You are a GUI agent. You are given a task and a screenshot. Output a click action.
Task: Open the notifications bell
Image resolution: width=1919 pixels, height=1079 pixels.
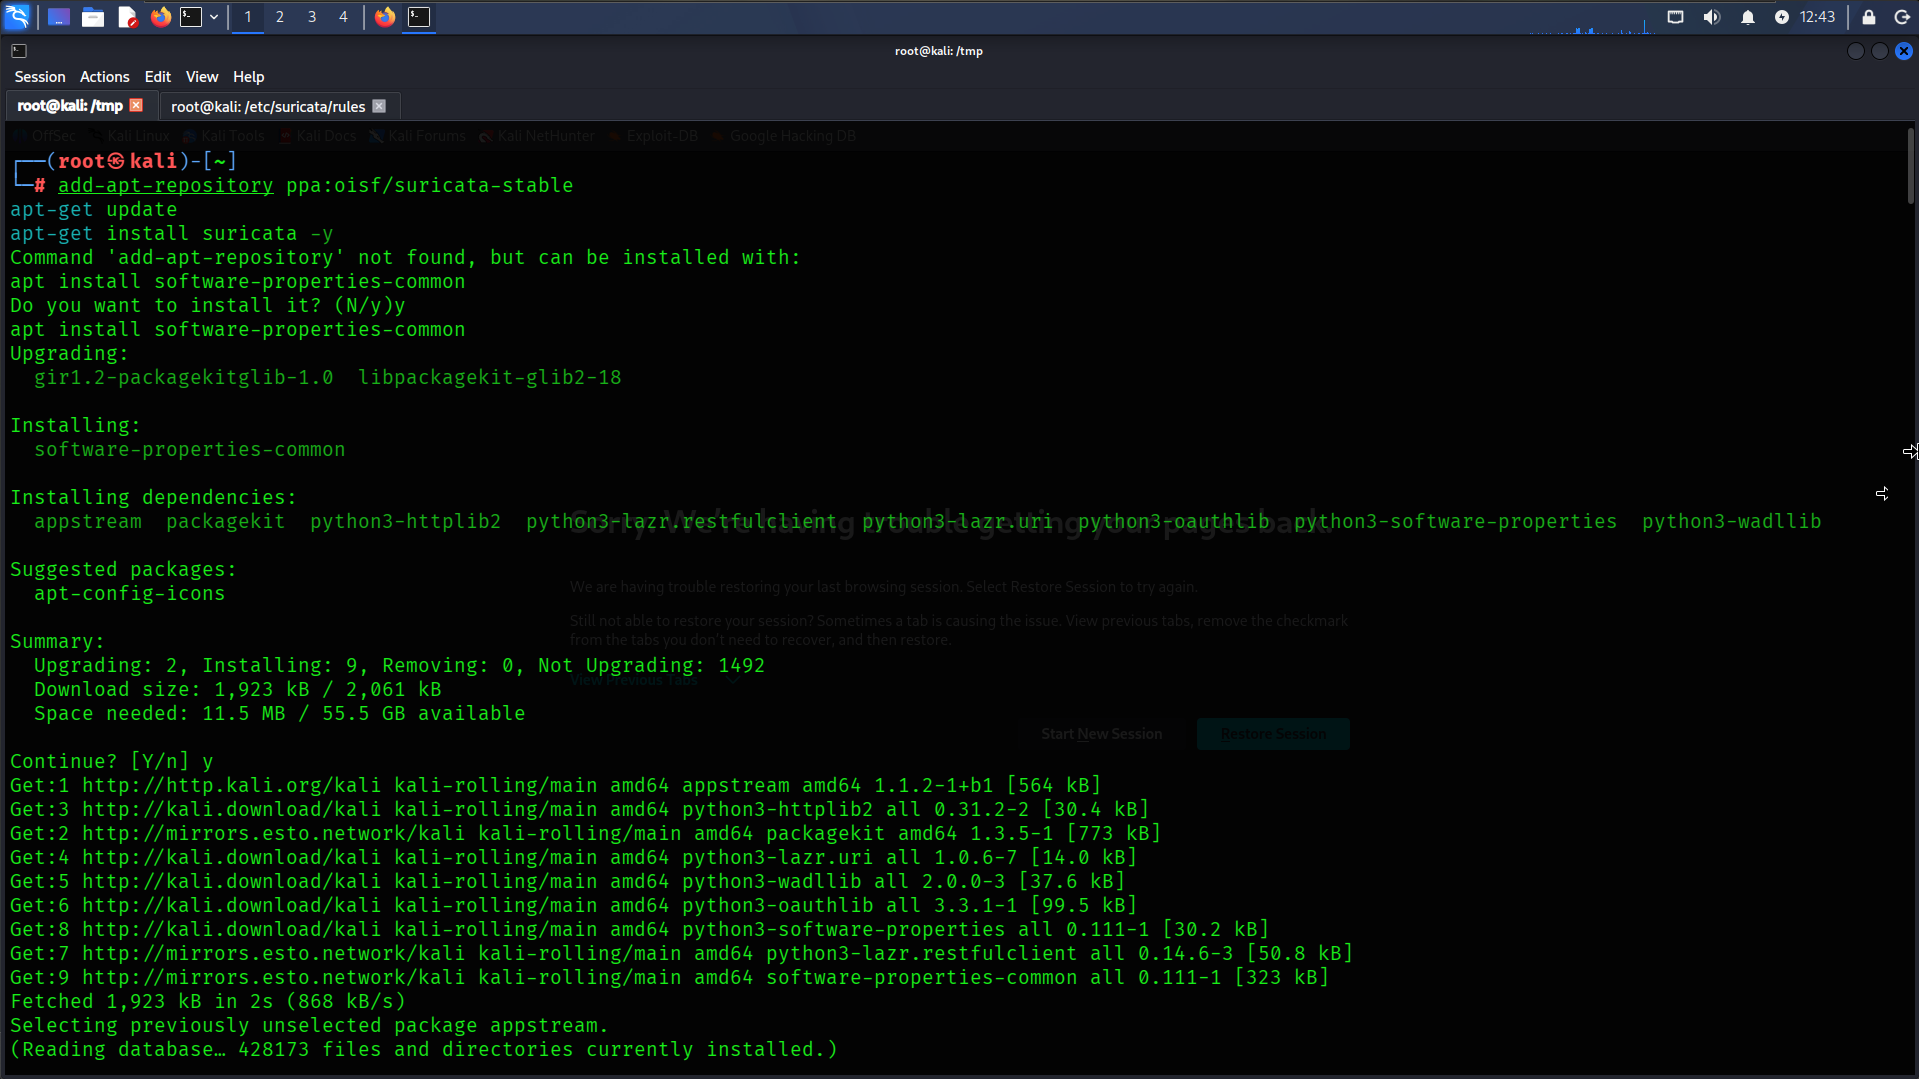click(x=1748, y=17)
